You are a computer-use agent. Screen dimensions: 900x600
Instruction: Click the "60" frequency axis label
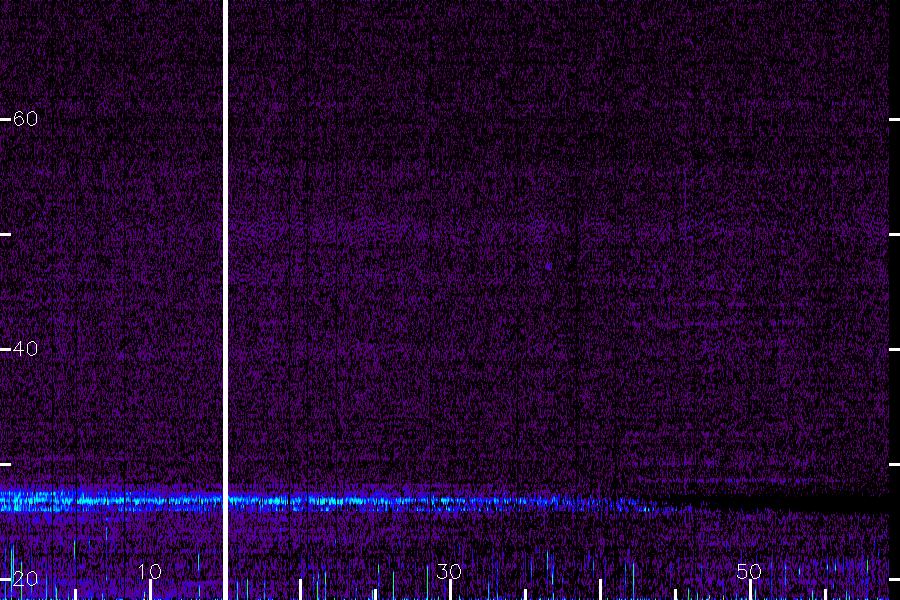tap(25, 119)
